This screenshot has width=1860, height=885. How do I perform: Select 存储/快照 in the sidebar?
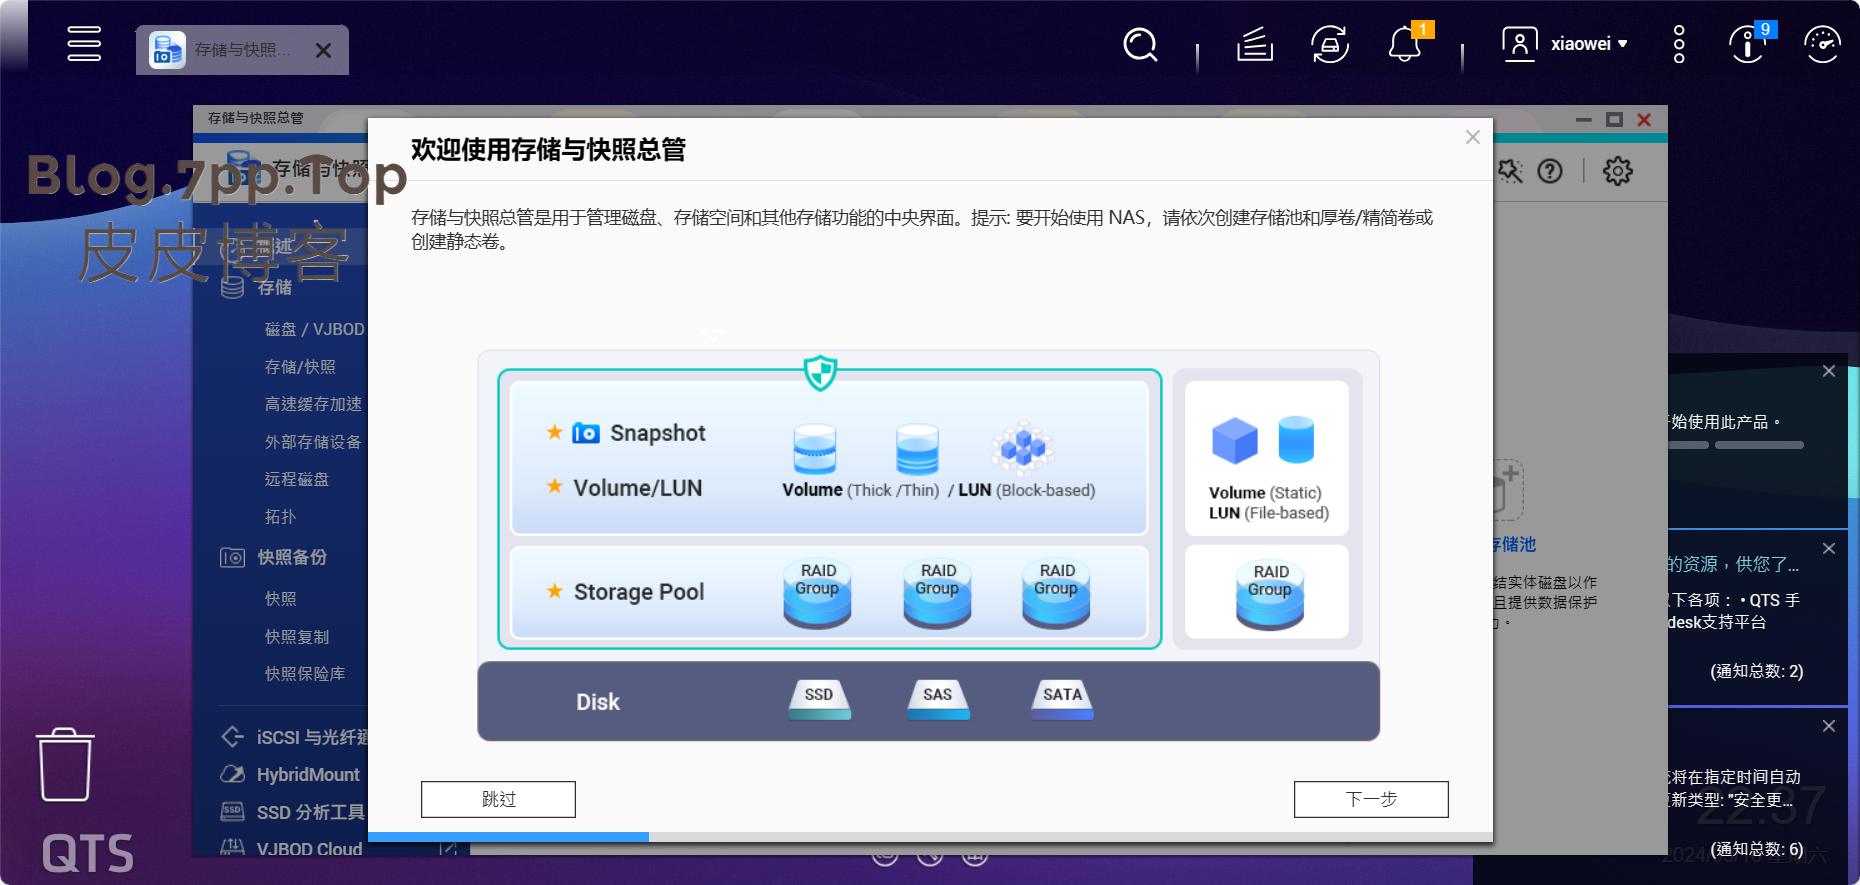pos(300,367)
